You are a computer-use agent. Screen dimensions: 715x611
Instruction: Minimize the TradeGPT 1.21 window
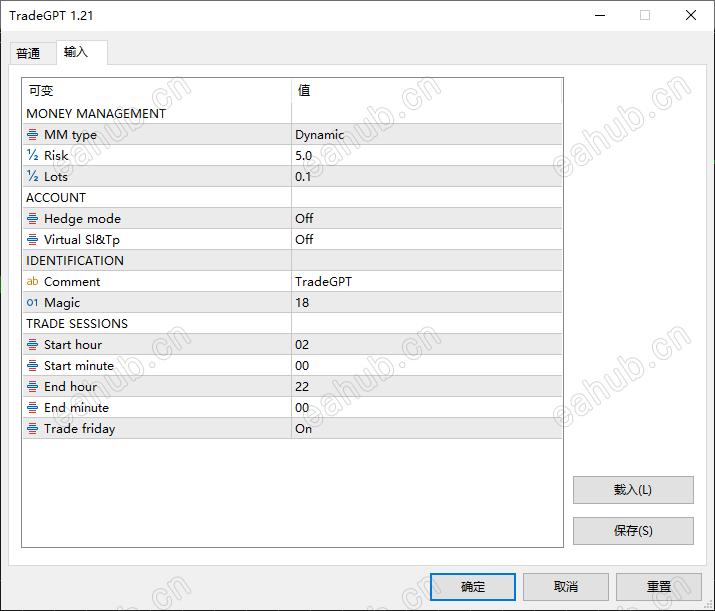coord(600,15)
